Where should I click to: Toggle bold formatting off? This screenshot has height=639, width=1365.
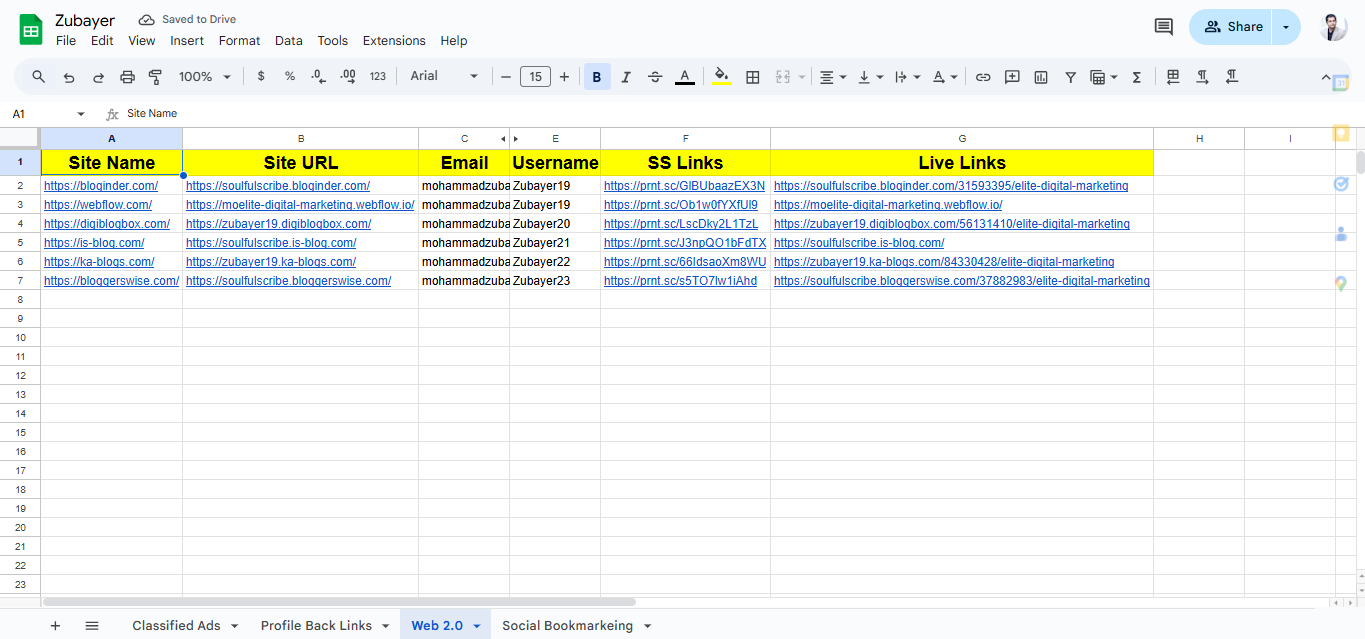(596, 76)
